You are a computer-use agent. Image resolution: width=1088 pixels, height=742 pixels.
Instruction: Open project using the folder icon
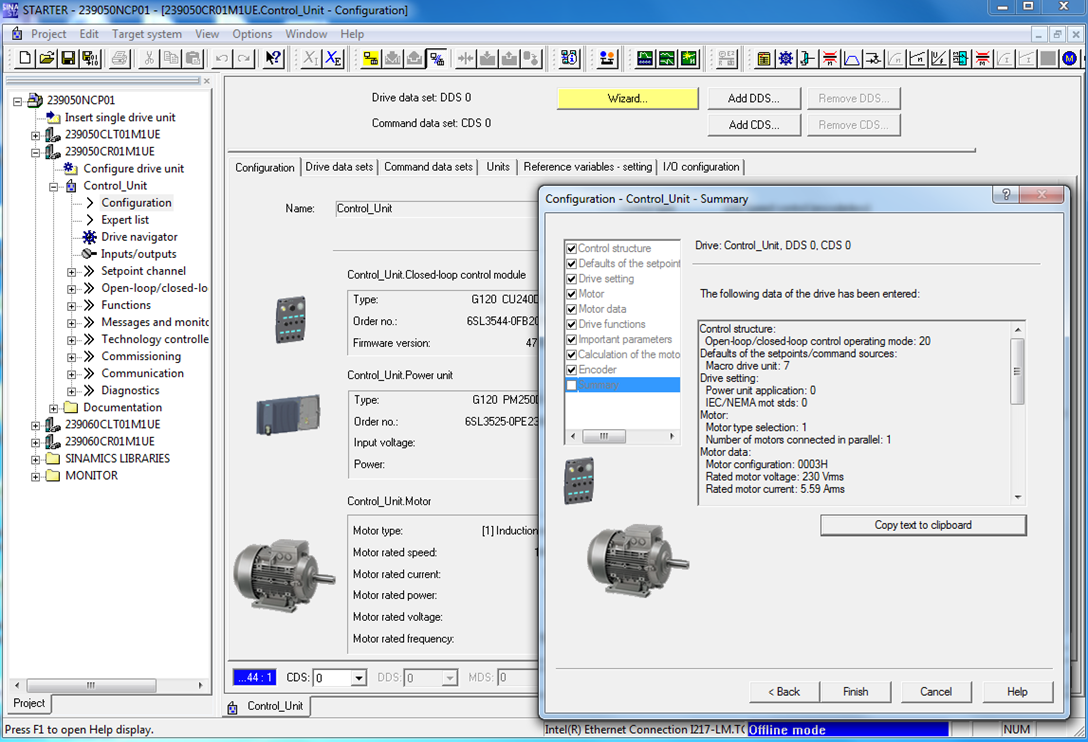coord(47,59)
